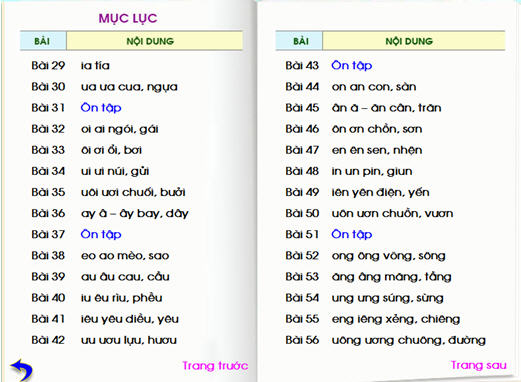Open Bài 51 Ôn tập lesson
The height and width of the screenshot is (382, 521).
352,235
